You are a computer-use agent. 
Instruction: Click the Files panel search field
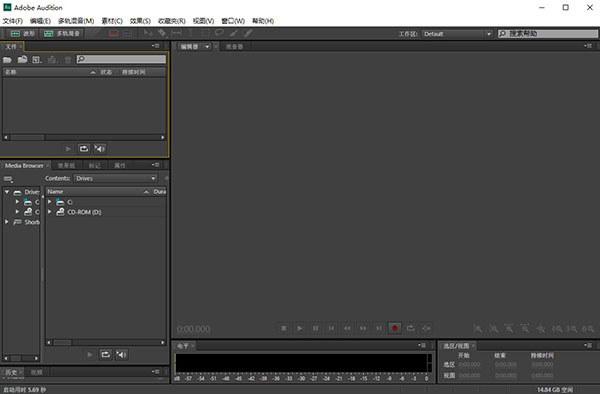[121, 59]
